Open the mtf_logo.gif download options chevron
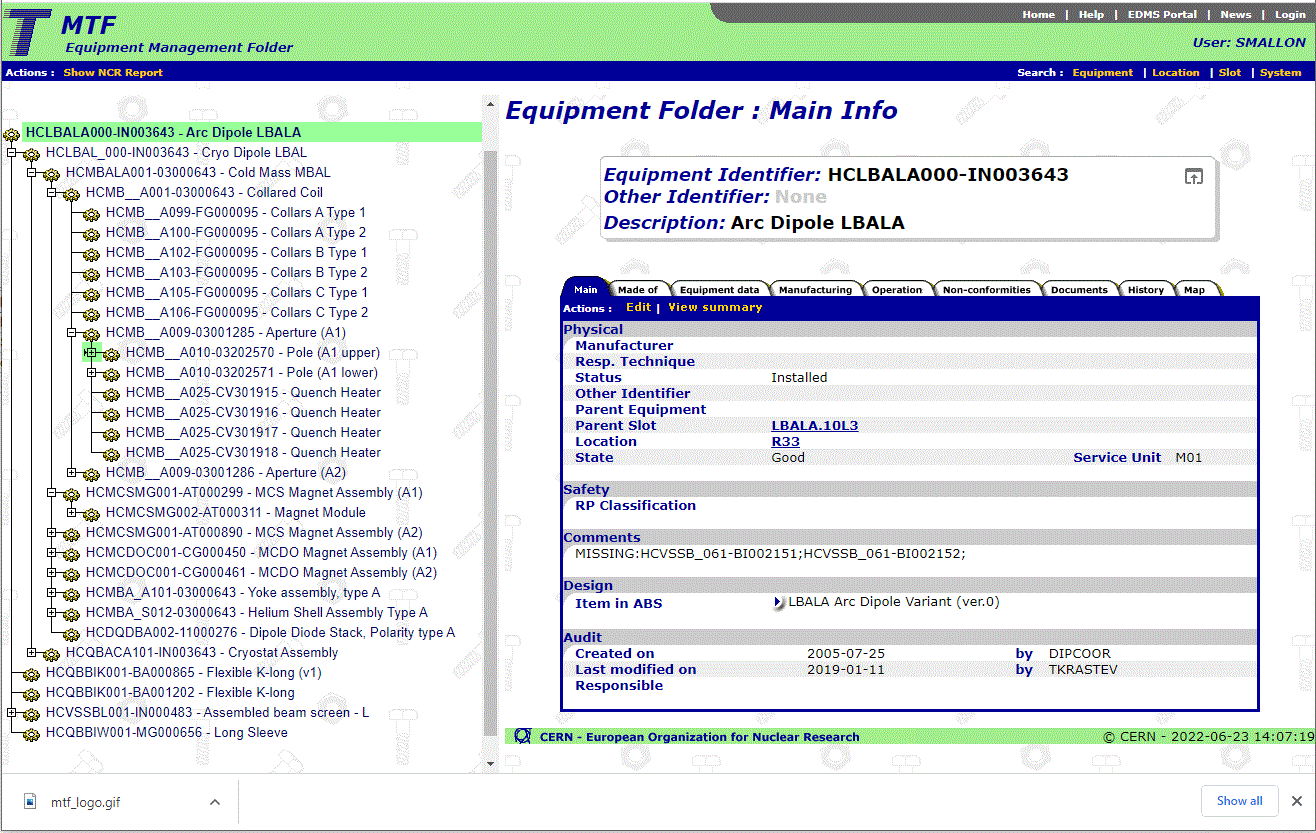Image resolution: width=1316 pixels, height=833 pixels. [x=215, y=801]
